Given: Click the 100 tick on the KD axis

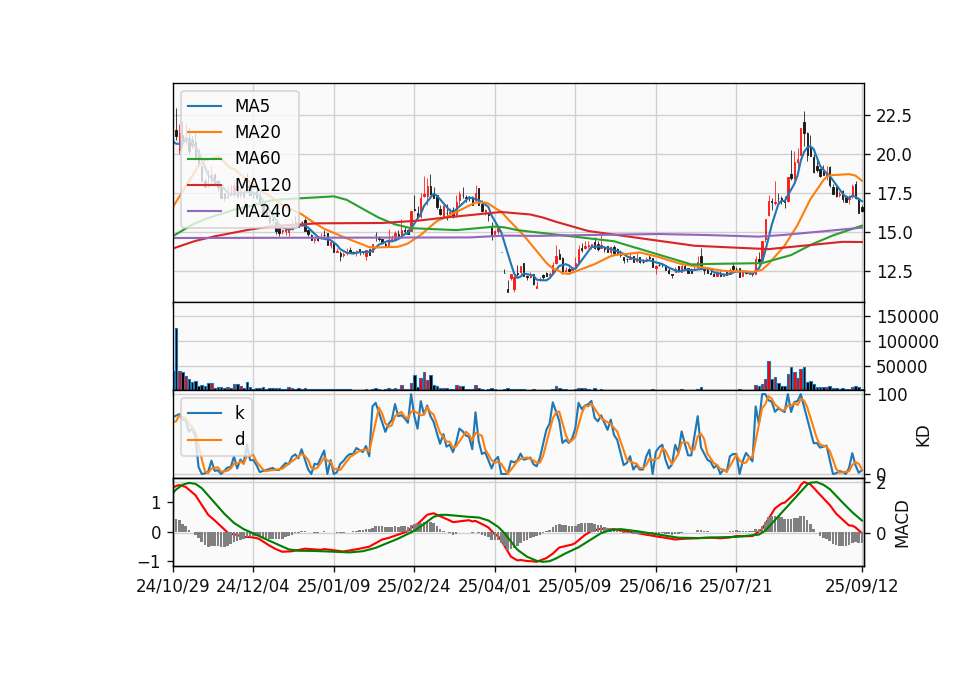Looking at the screenshot, I should pyautogui.click(x=892, y=395).
